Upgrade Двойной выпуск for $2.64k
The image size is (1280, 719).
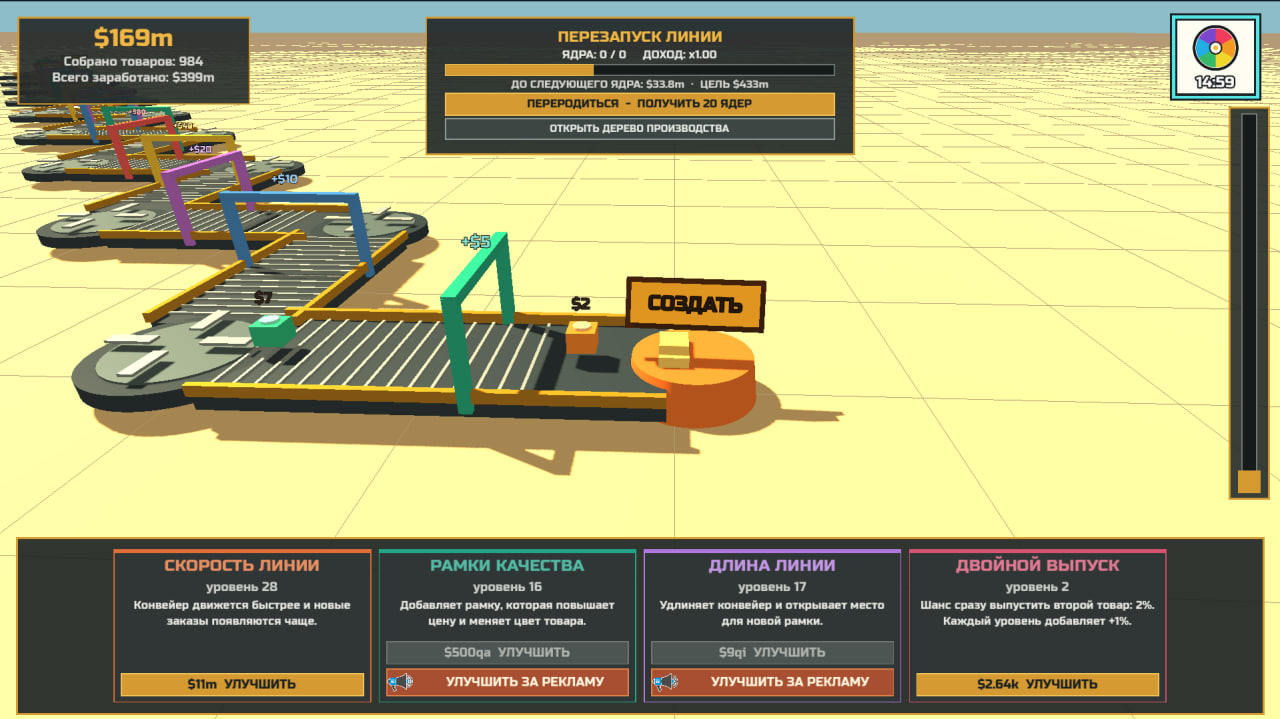pyautogui.click(x=1037, y=684)
